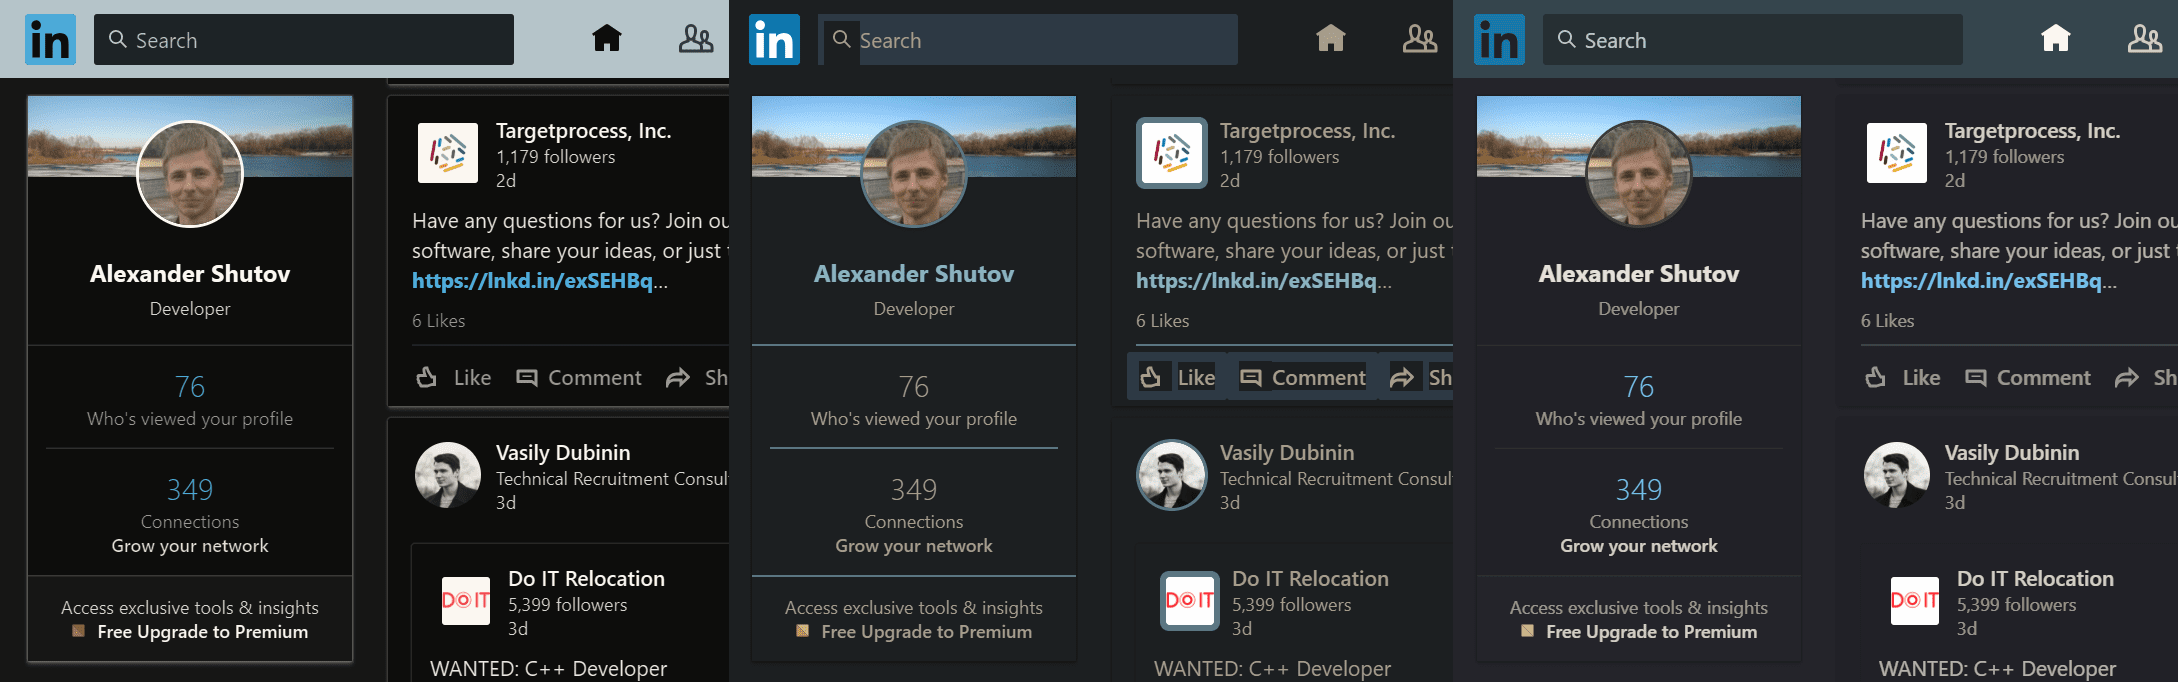
Task: Focus the Search field in the leftmost panel
Action: (304, 40)
